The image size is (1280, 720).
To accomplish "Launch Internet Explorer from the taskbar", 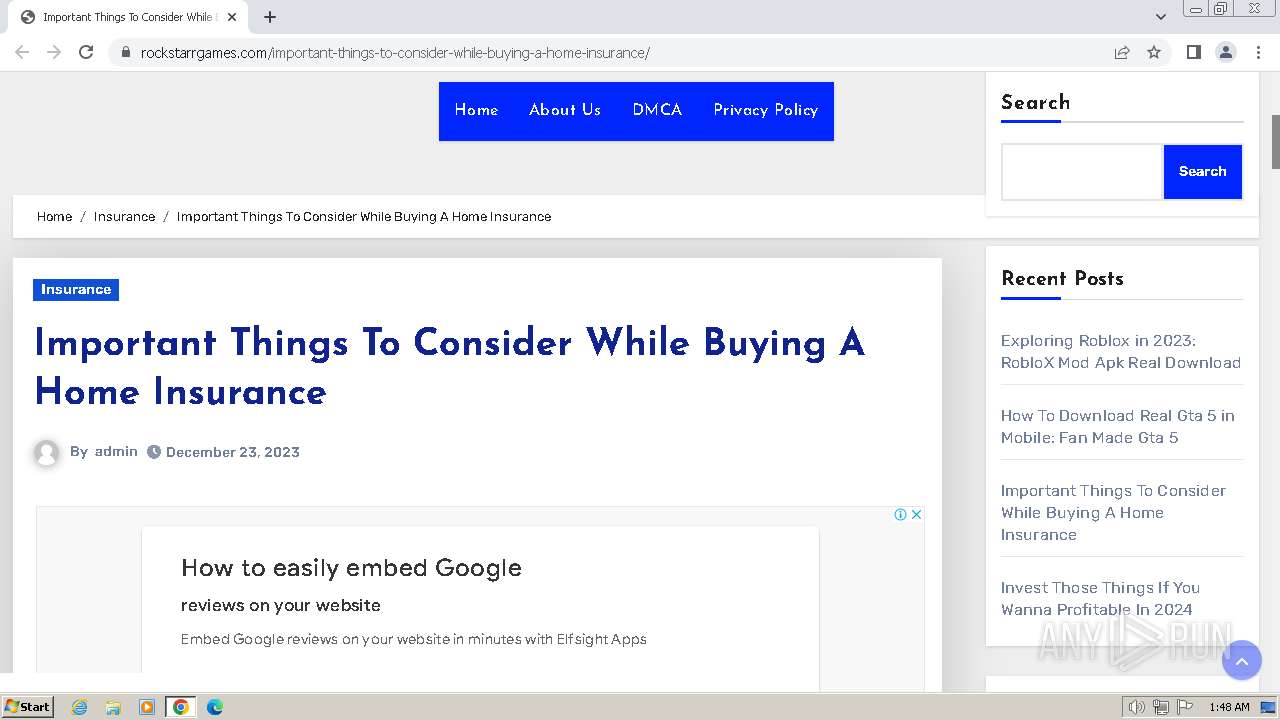I will tap(80, 707).
